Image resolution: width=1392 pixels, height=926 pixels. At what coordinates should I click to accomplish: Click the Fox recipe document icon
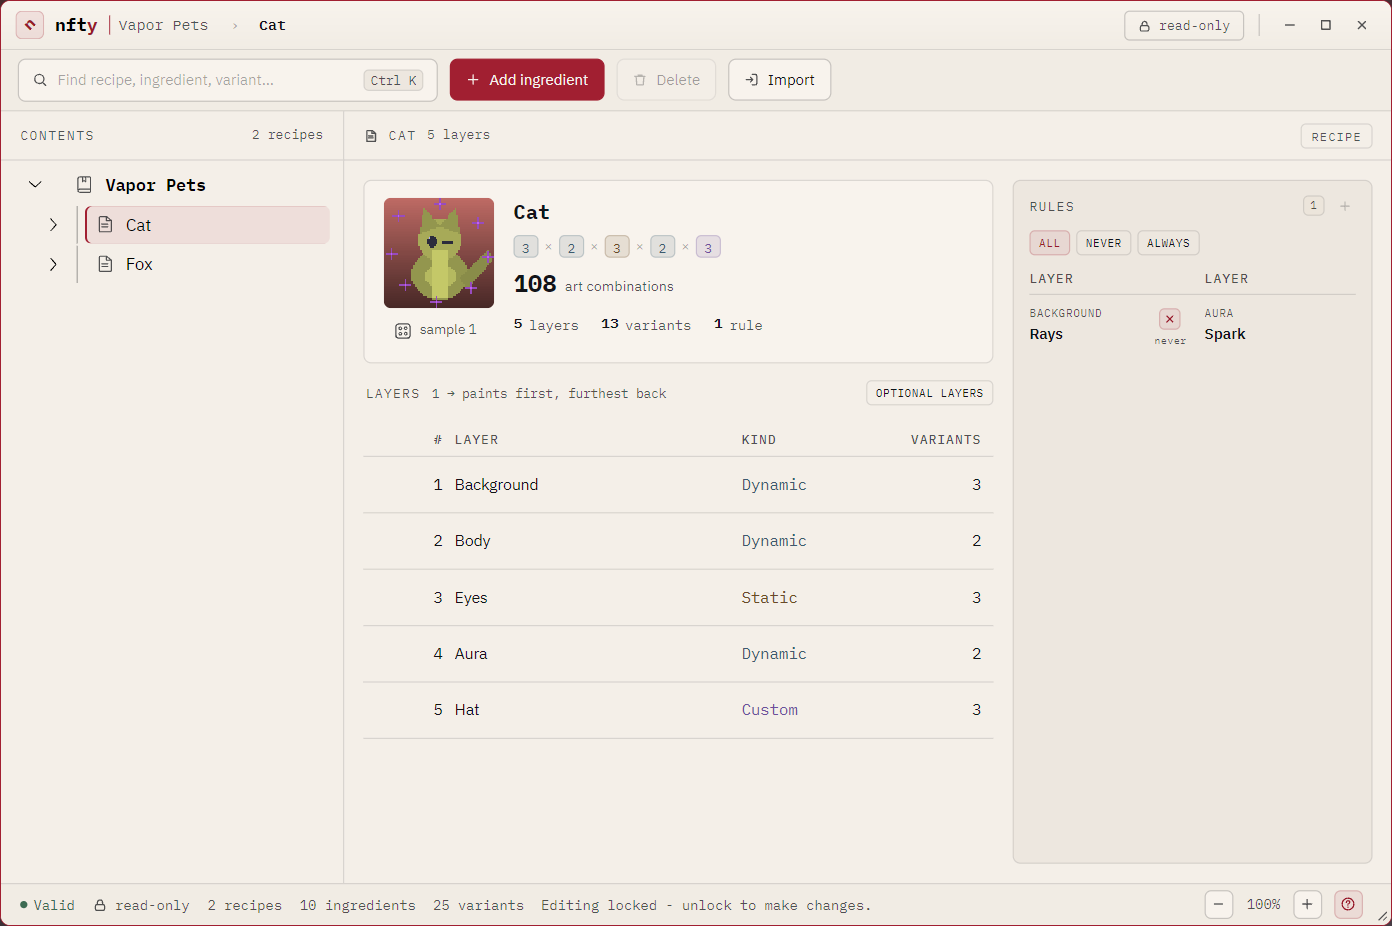pyautogui.click(x=105, y=264)
